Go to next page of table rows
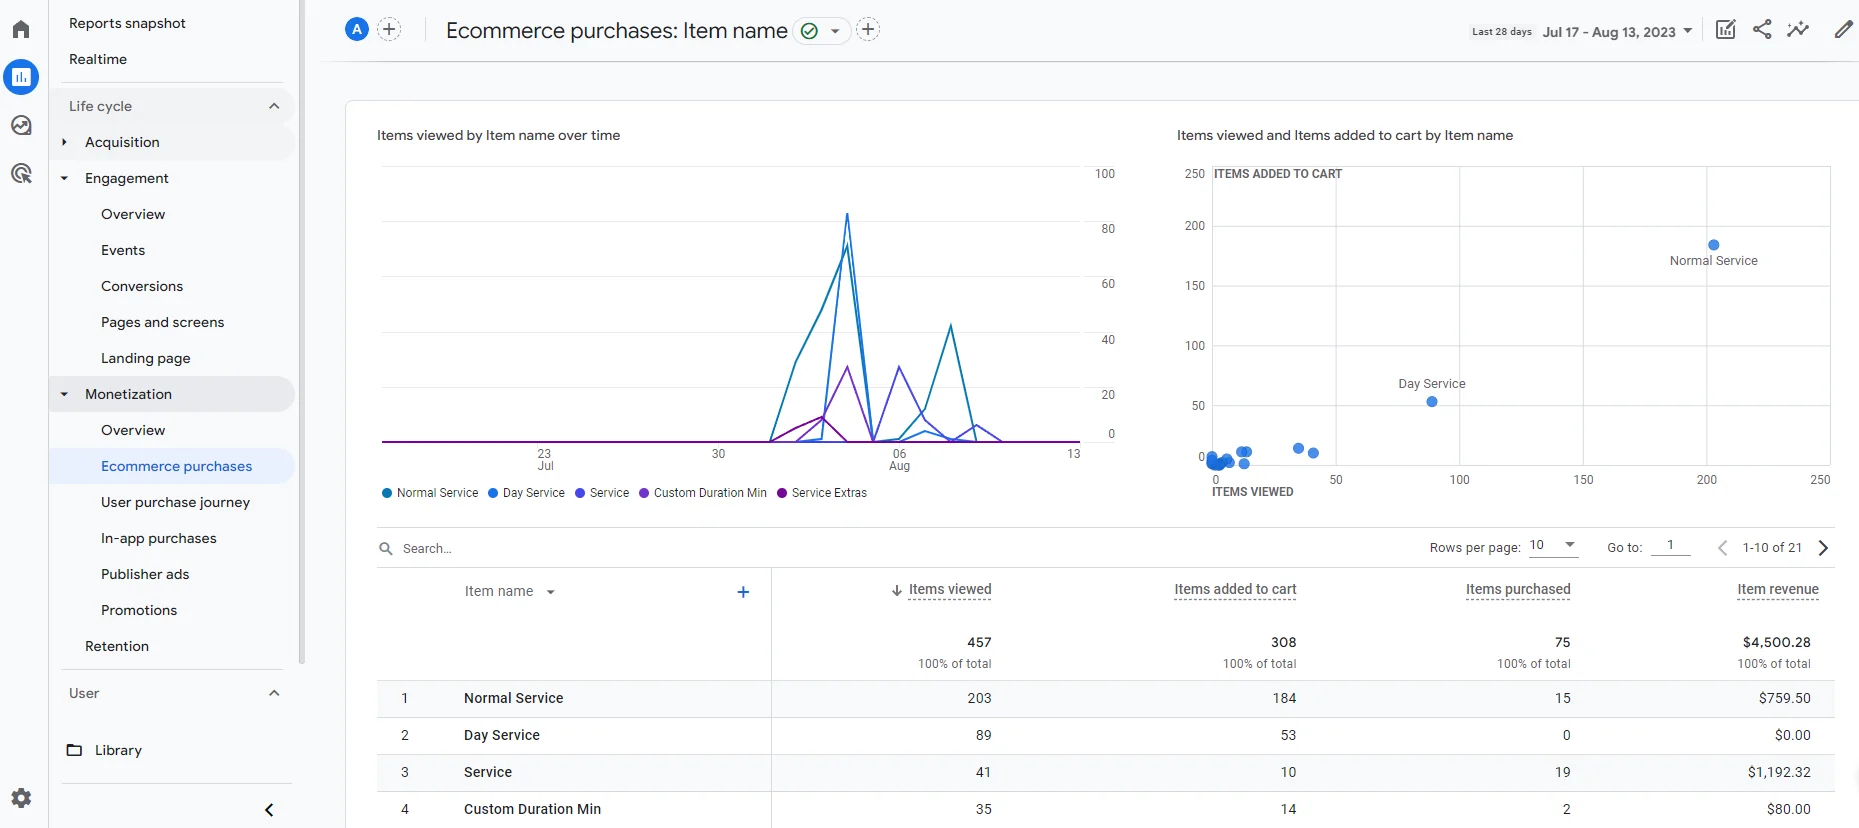The width and height of the screenshot is (1859, 828). (1823, 548)
